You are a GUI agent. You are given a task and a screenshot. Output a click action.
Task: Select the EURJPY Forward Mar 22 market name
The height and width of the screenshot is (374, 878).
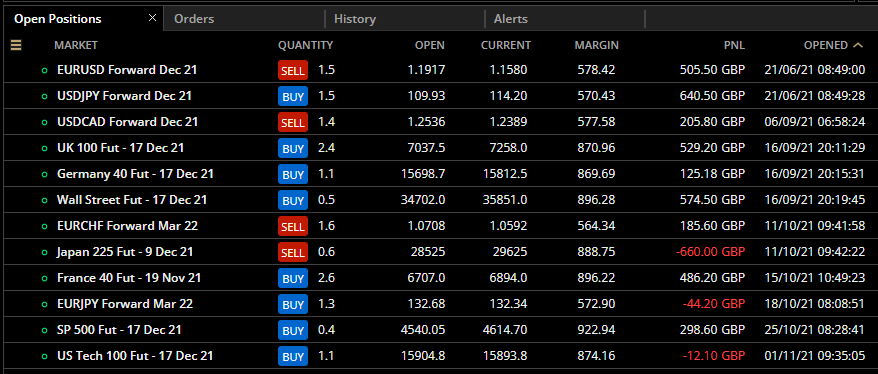click(x=125, y=303)
